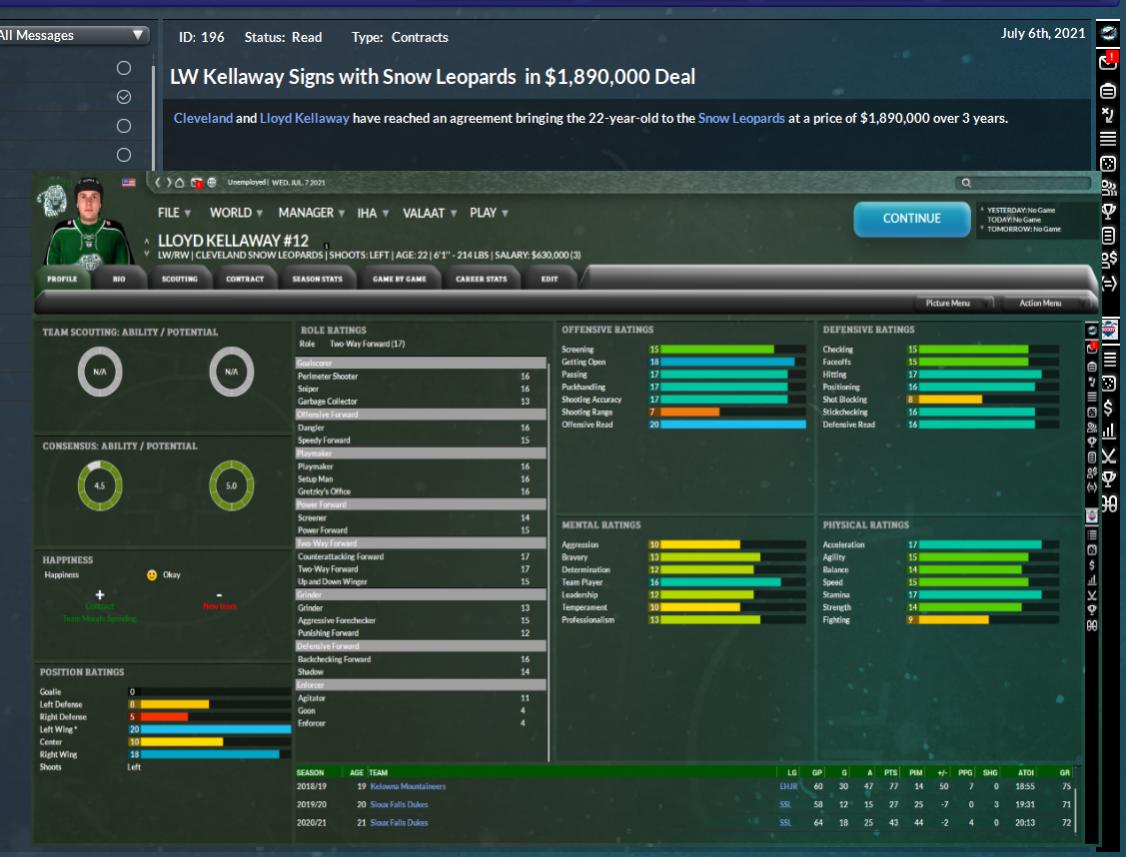The height and width of the screenshot is (857, 1126).
Task: Expand the WORLD menu dropdown
Action: [238, 213]
